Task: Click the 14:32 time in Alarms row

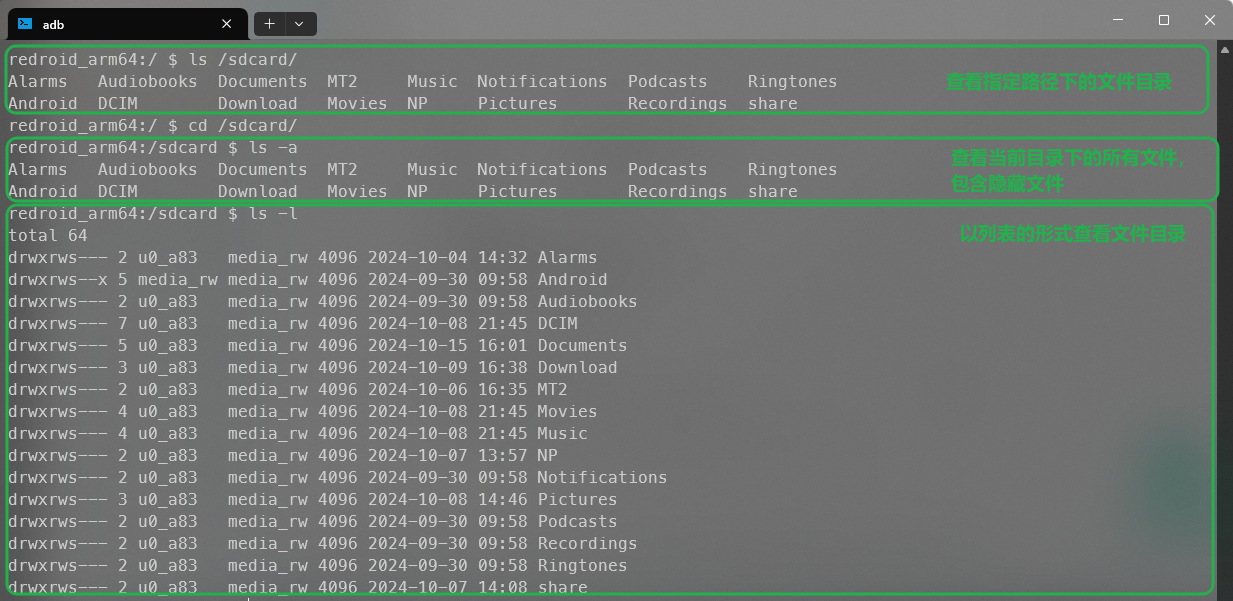Action: [x=503, y=257]
